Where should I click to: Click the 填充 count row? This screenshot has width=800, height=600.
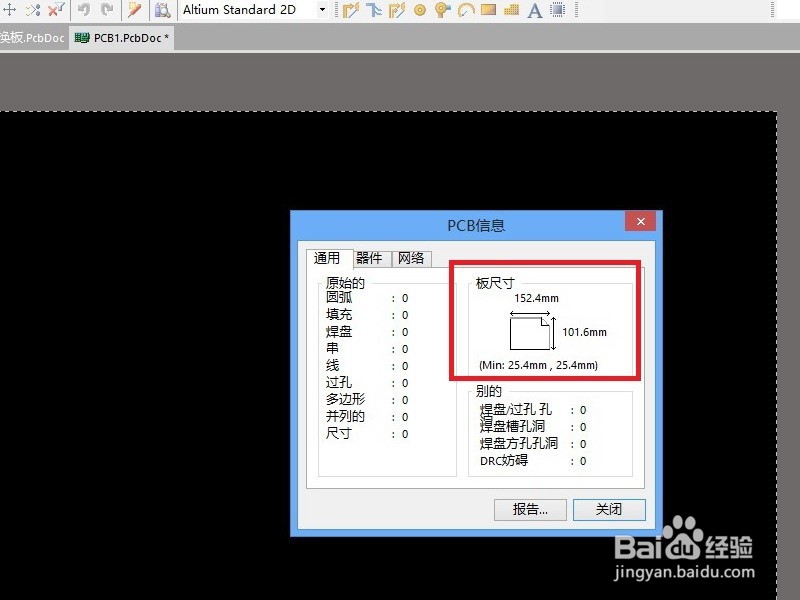point(367,315)
